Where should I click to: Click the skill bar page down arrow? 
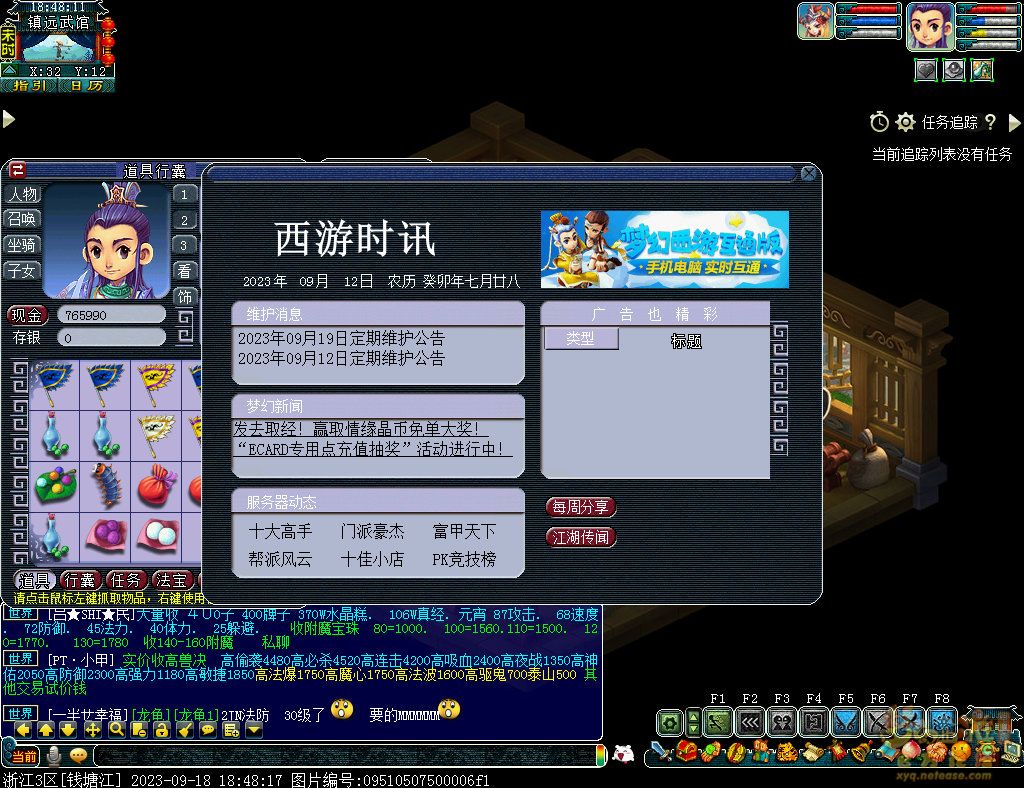[694, 729]
